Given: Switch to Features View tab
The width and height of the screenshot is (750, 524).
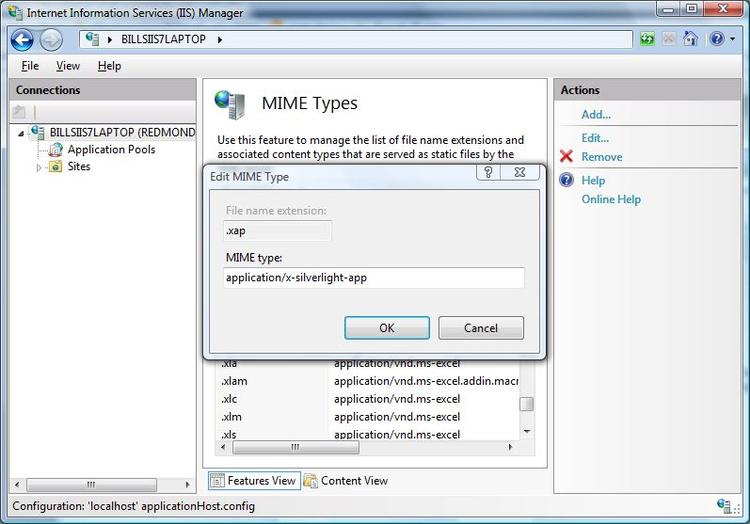Looking at the screenshot, I should tap(254, 480).
